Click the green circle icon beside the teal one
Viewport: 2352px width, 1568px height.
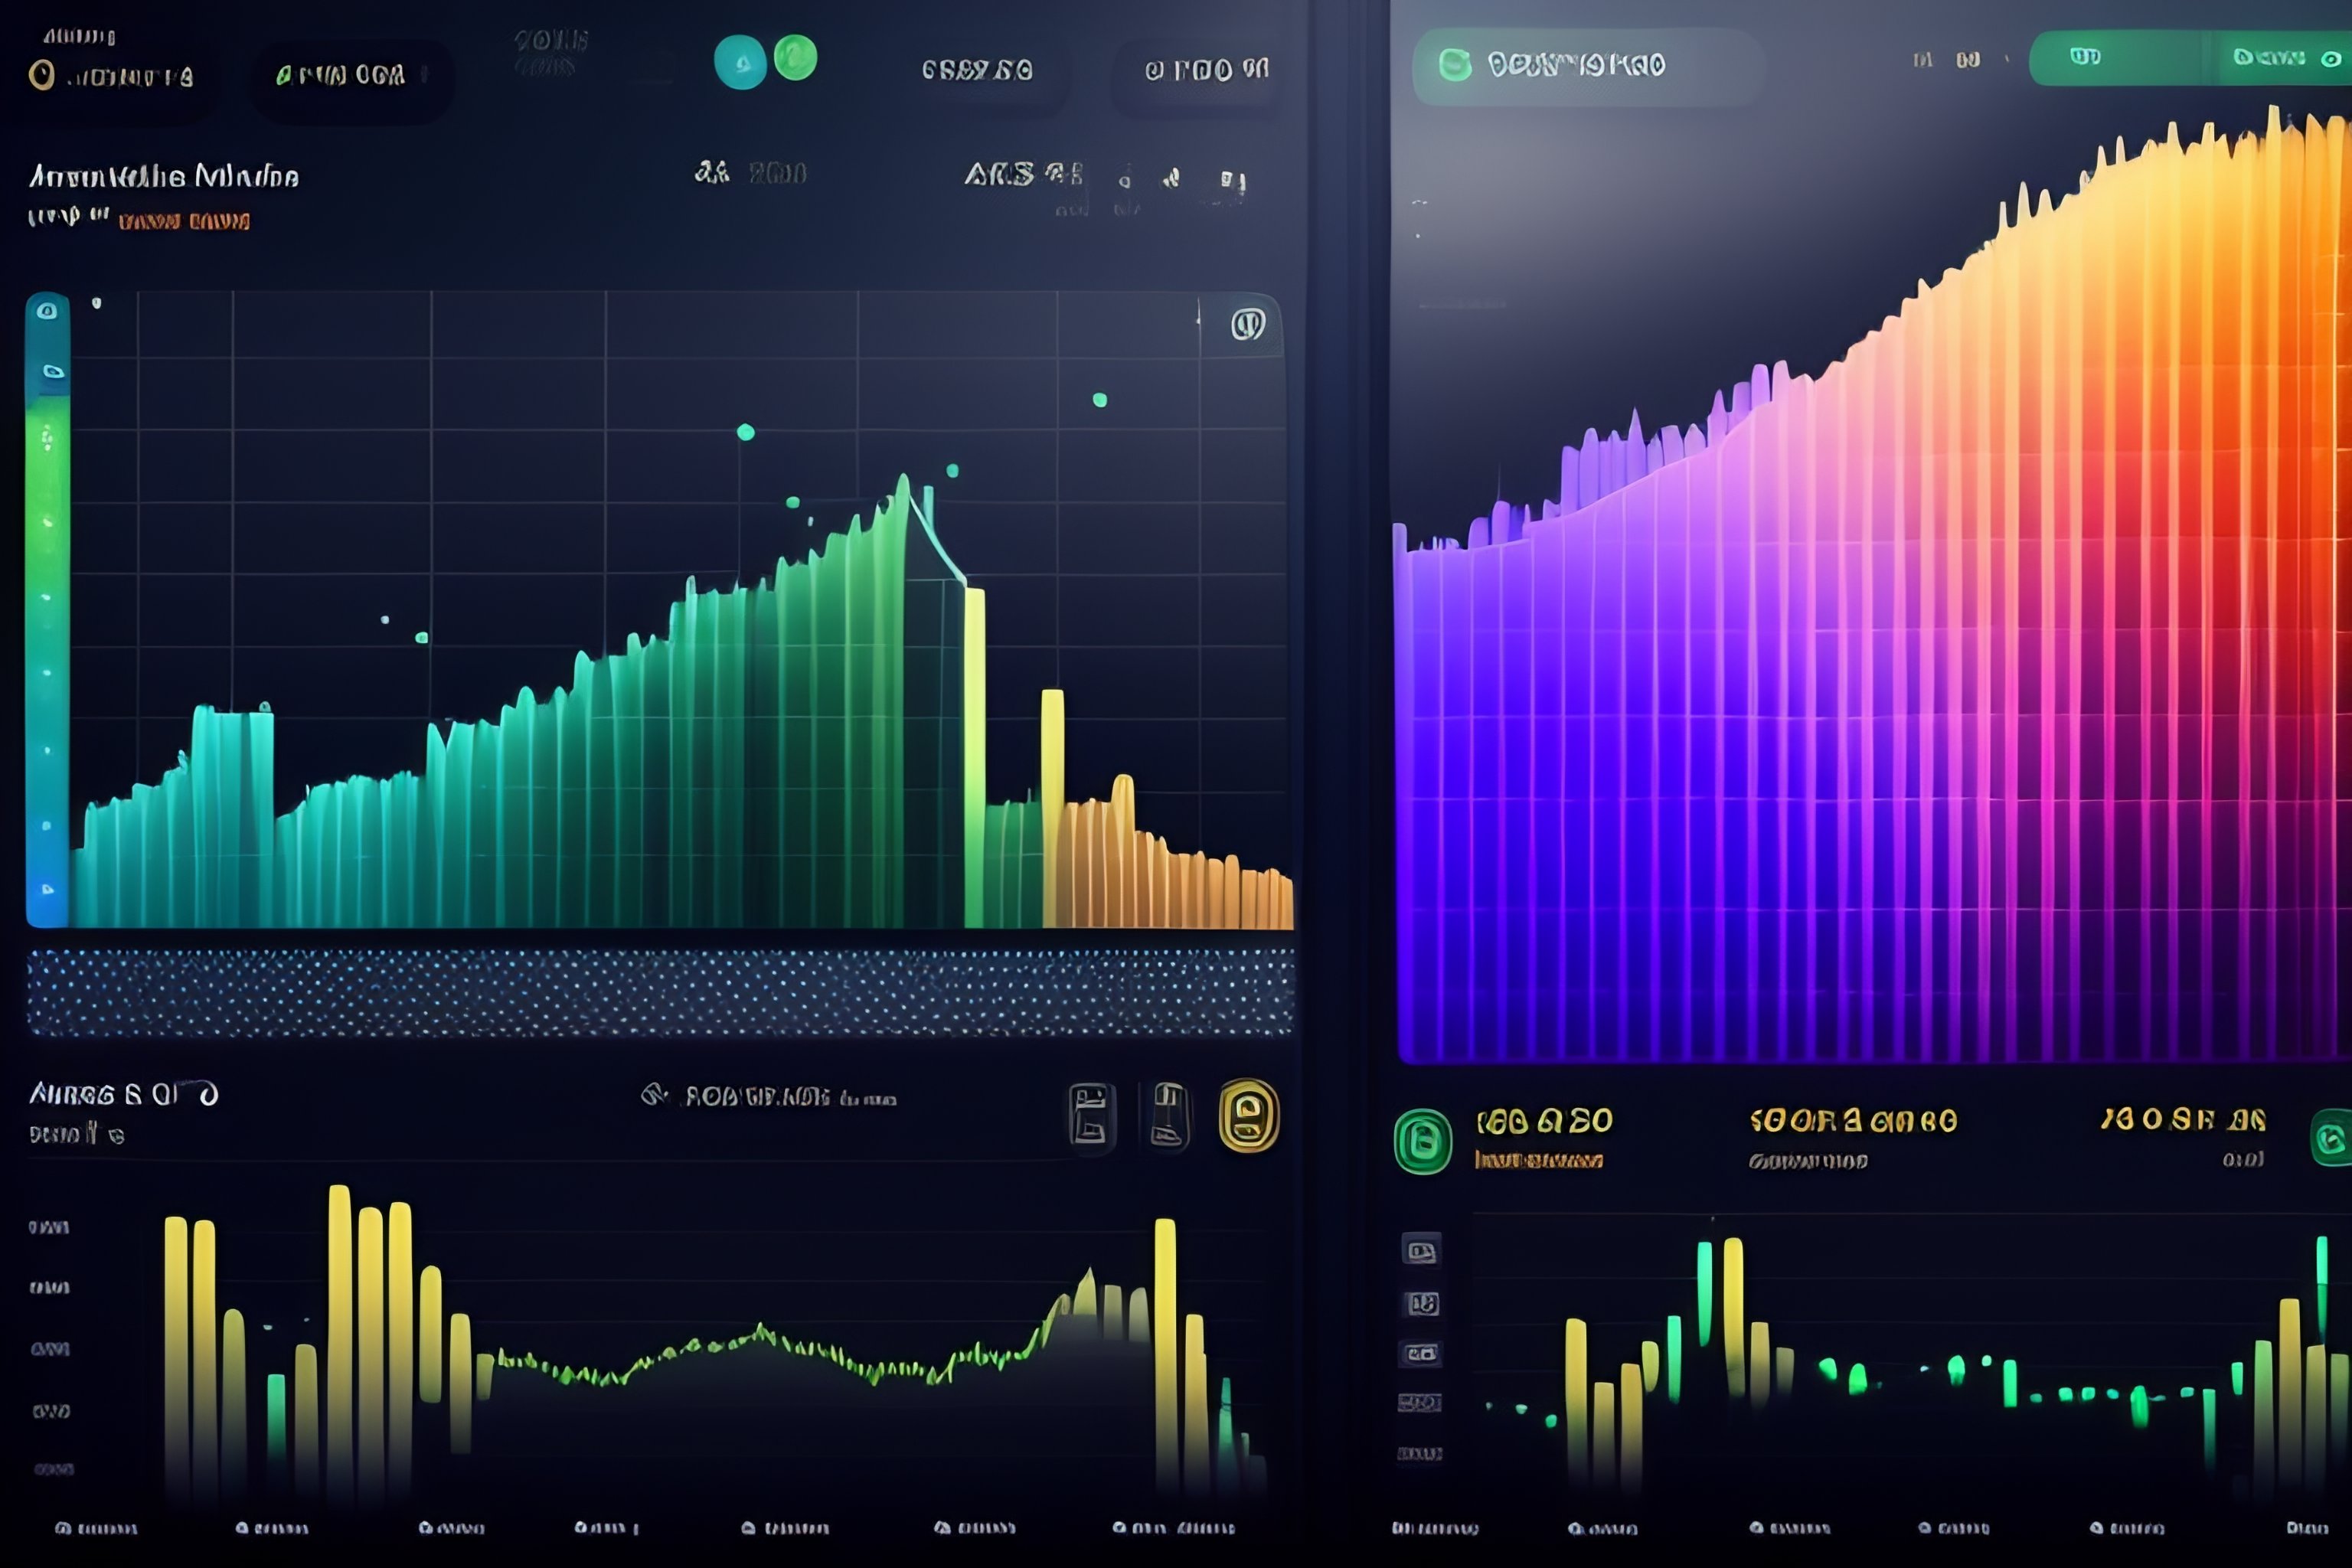point(795,58)
